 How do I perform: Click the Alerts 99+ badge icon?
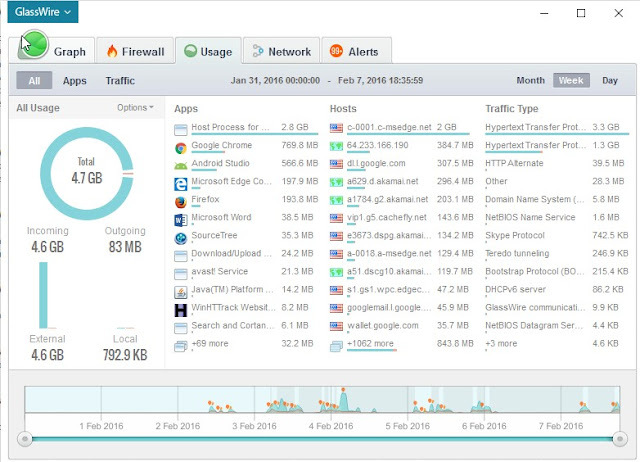[336, 51]
